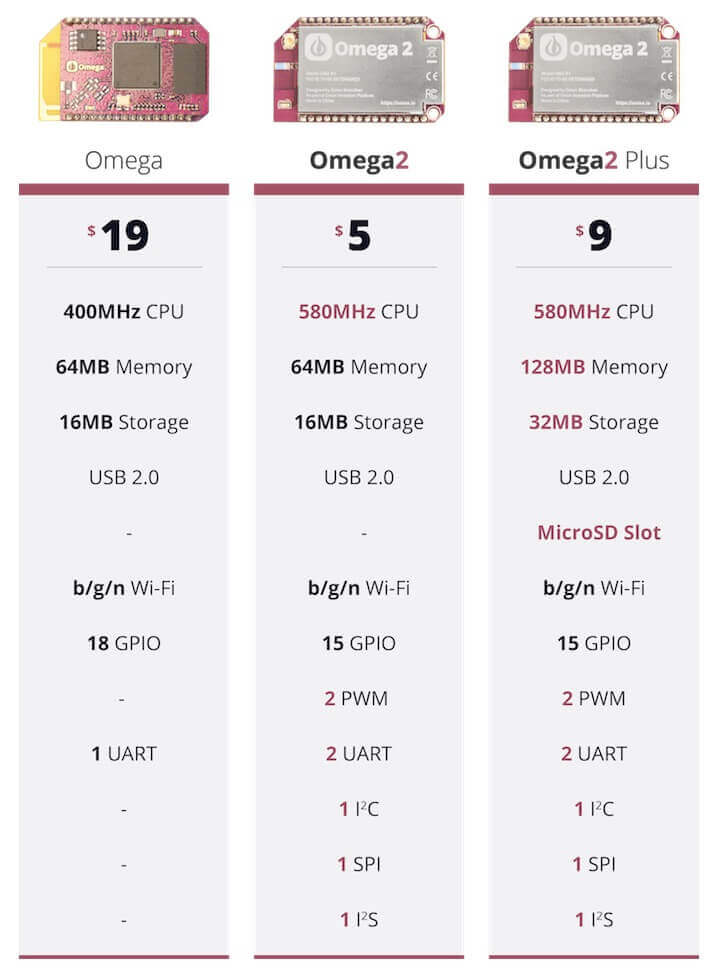The image size is (718, 977).
Task: Choose the Omega2 Plus column heading
Action: (x=594, y=161)
